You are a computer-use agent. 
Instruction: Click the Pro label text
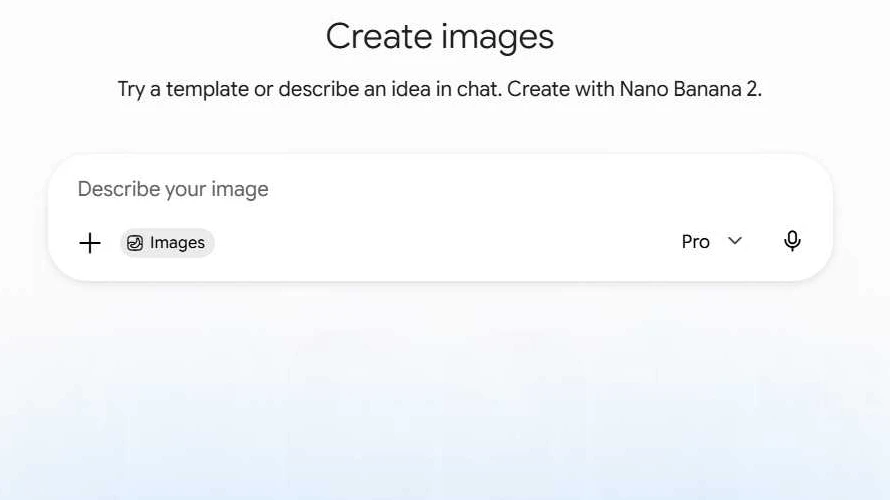click(695, 242)
